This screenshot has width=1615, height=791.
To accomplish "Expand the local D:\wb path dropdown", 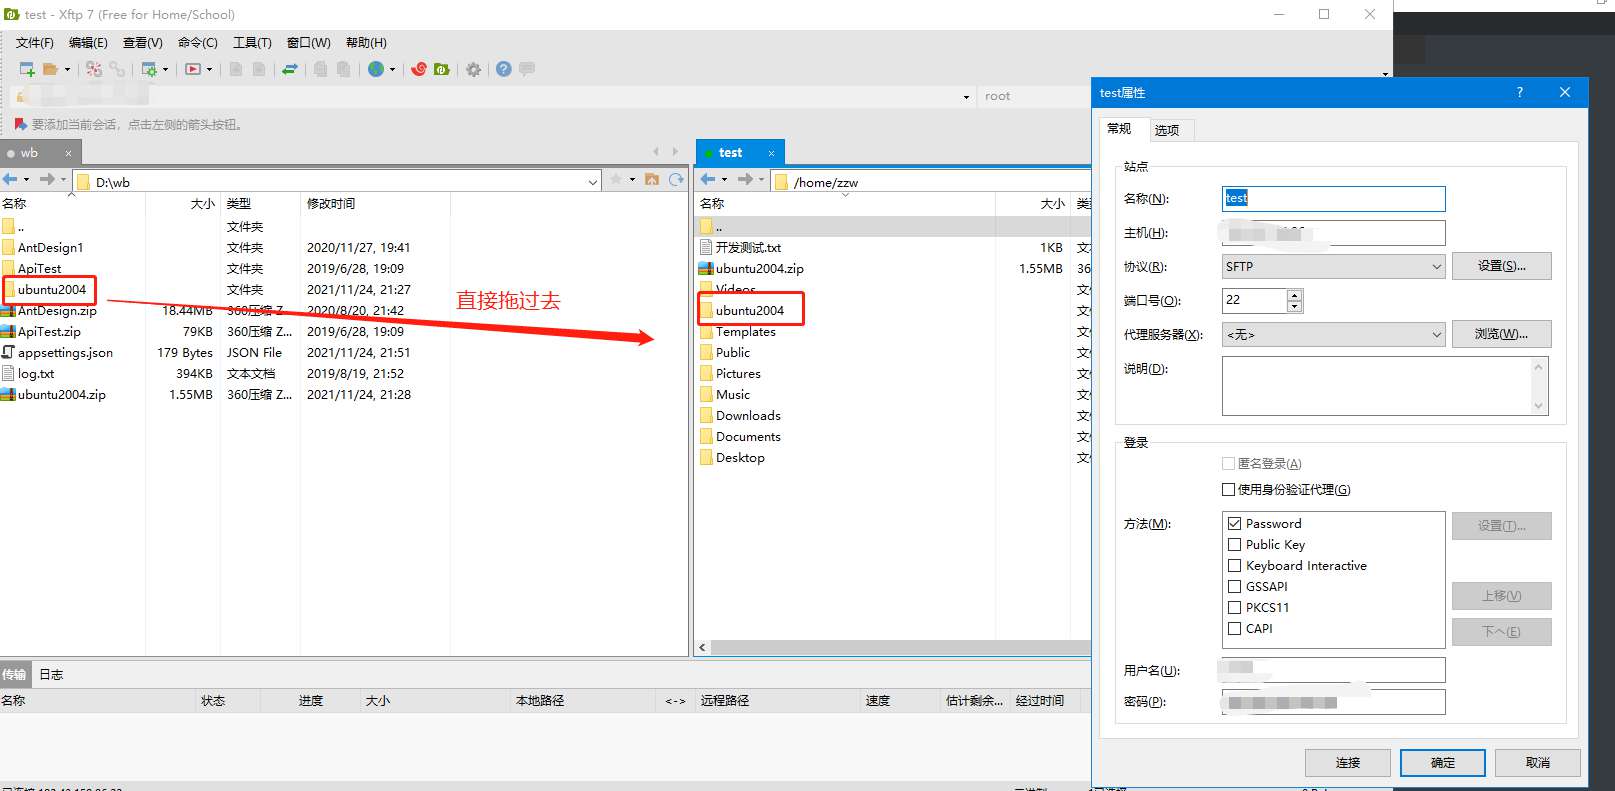I will point(592,182).
